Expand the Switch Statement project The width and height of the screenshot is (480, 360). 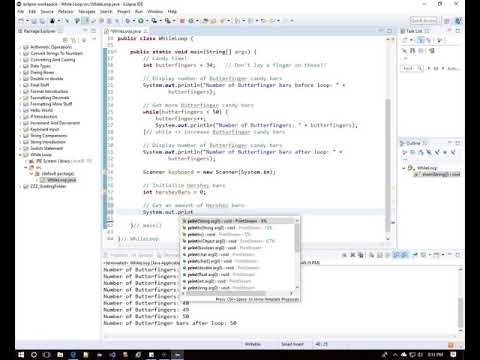click(20, 148)
